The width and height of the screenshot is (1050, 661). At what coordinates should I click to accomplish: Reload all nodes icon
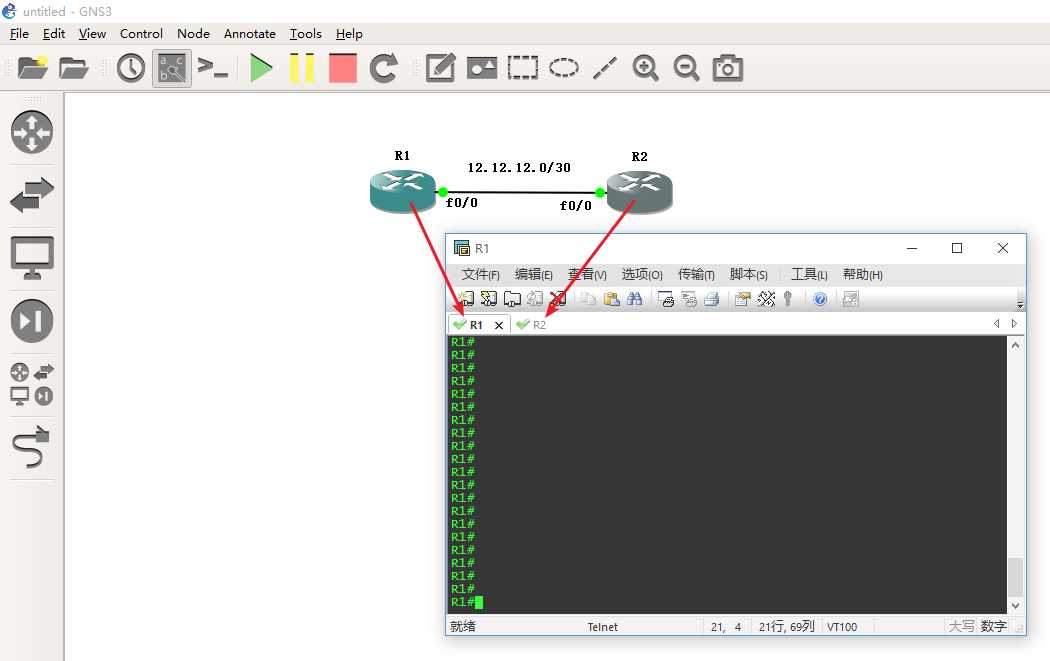(384, 68)
